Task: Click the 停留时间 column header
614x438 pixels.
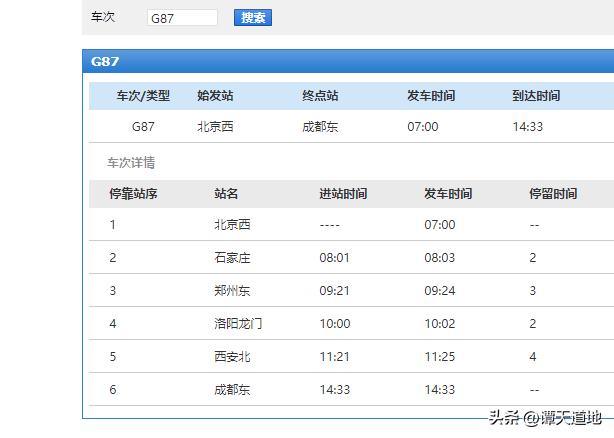Action: click(553, 194)
